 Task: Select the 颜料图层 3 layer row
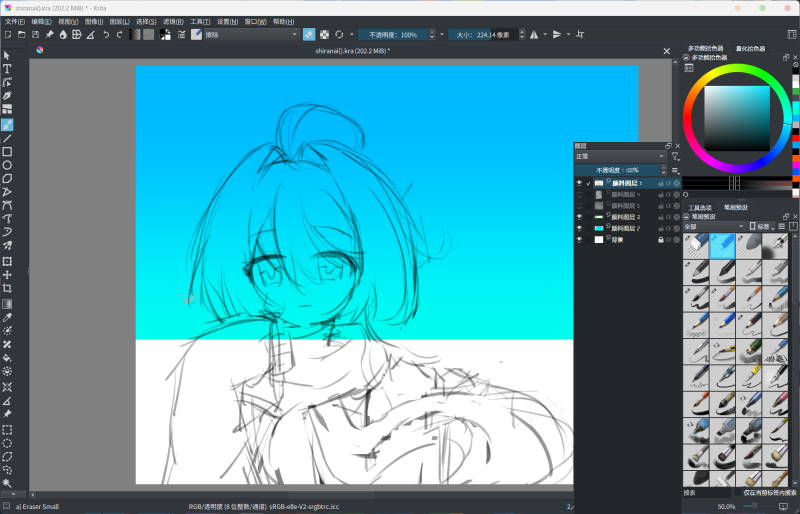click(x=627, y=217)
